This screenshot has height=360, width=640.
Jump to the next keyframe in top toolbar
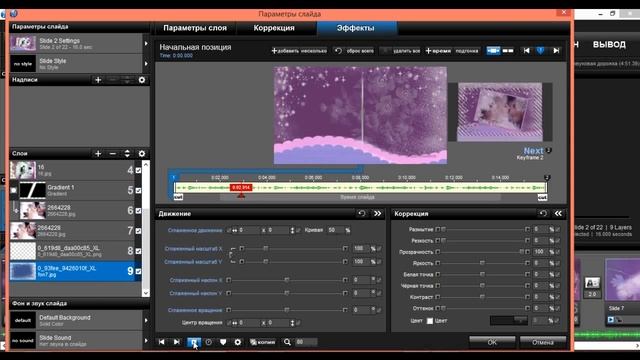(x=556, y=51)
